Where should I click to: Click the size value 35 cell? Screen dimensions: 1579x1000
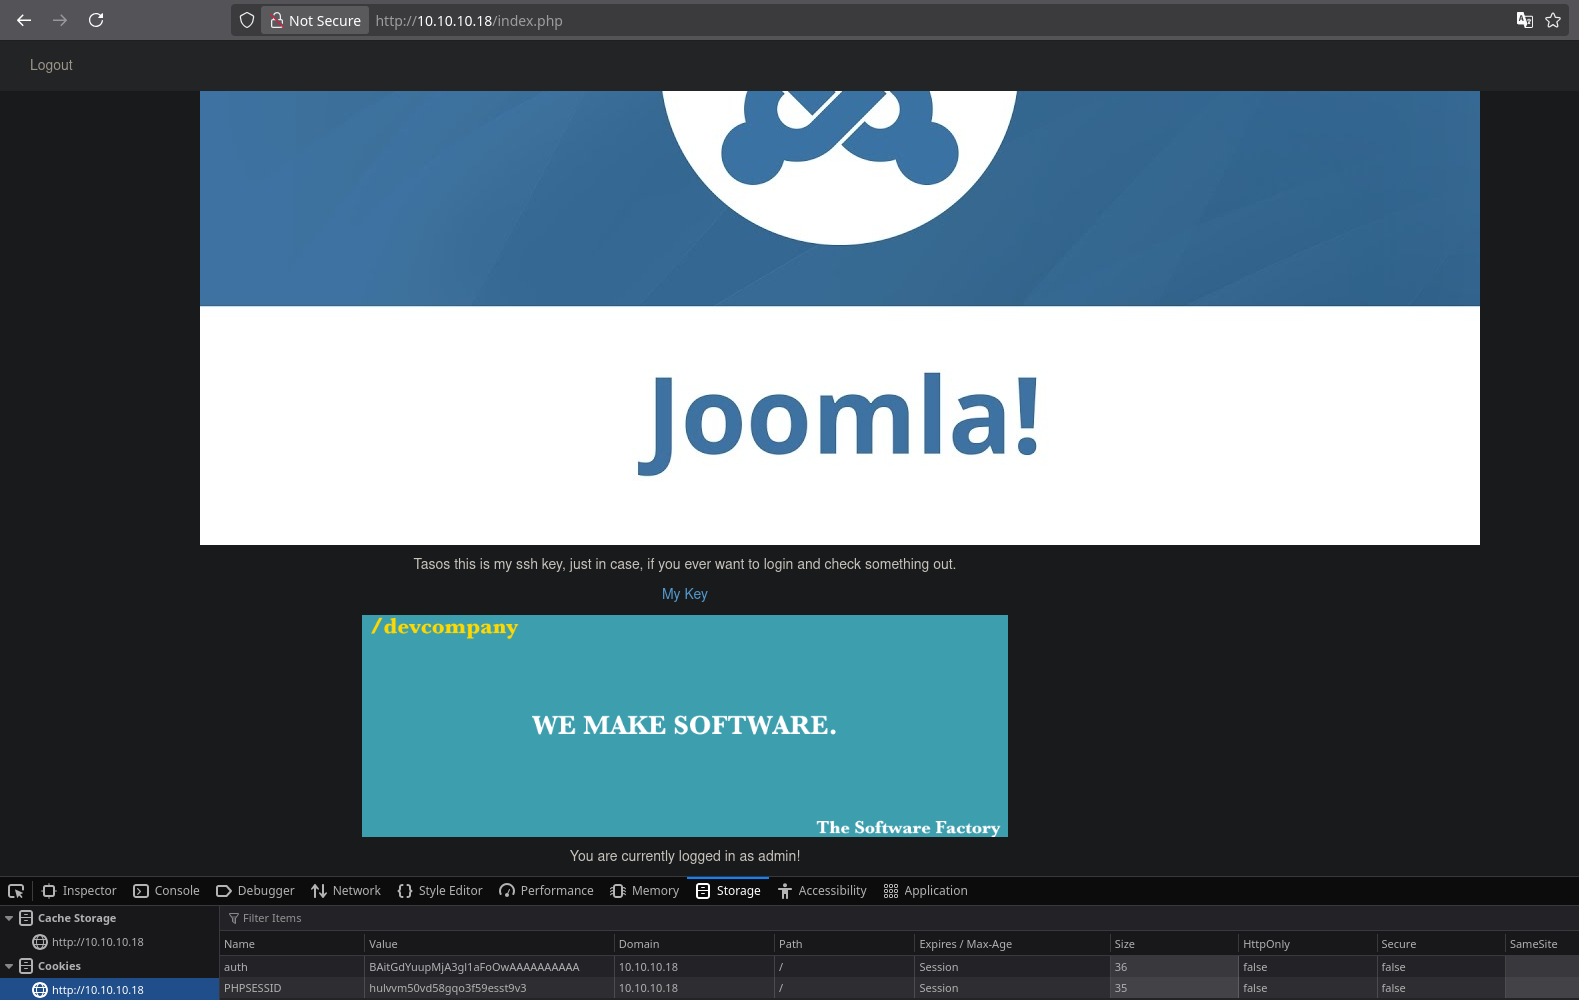coord(1174,988)
